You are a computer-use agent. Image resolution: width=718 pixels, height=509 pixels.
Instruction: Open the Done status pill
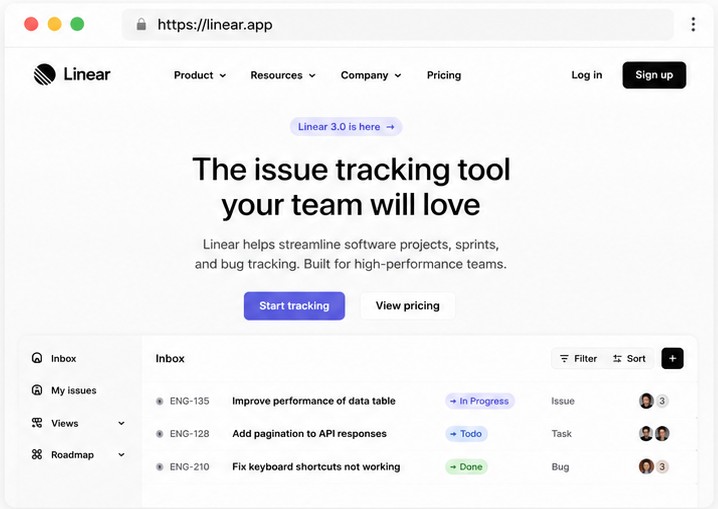466,466
